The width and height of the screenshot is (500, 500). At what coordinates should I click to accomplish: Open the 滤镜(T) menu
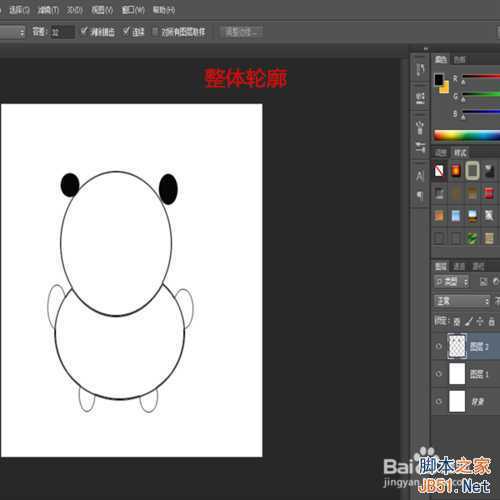coord(48,10)
